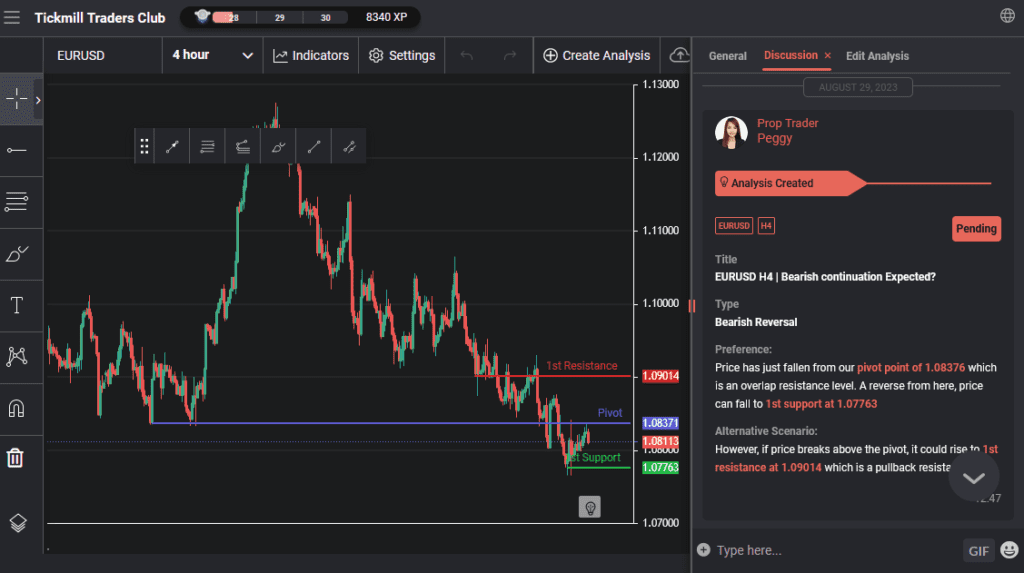Select the horizontal line drawing tool
1024x573 pixels.
coord(16,150)
